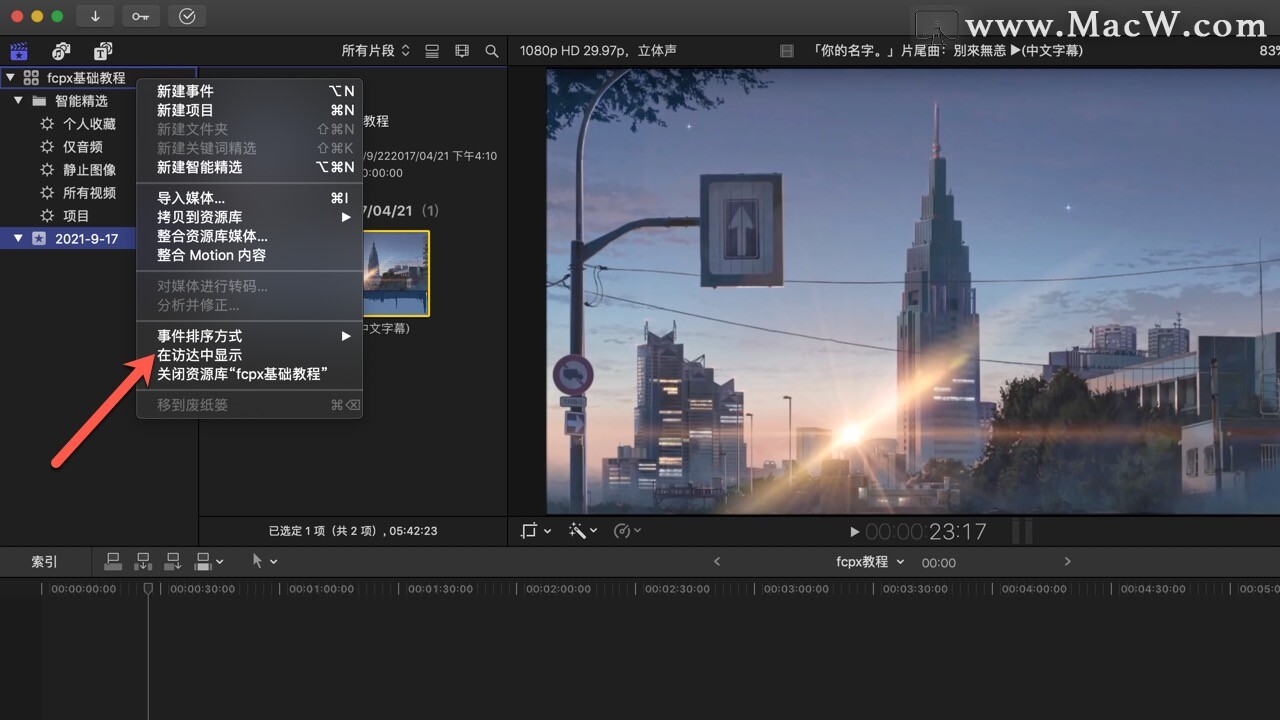This screenshot has width=1280, height=720.
Task: Open the photos and audio sidebar
Action: [61, 51]
